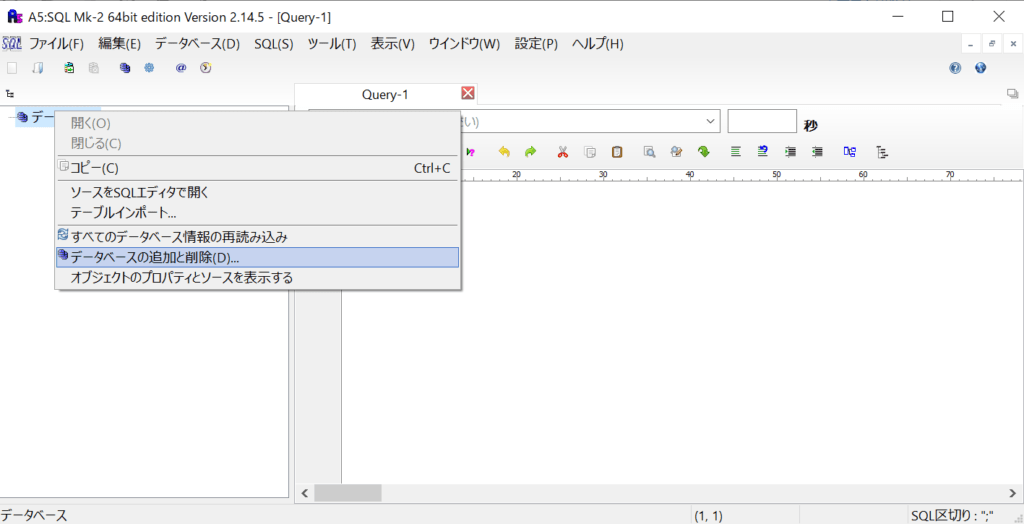Click the colorful table import/export icon

(x=69, y=67)
